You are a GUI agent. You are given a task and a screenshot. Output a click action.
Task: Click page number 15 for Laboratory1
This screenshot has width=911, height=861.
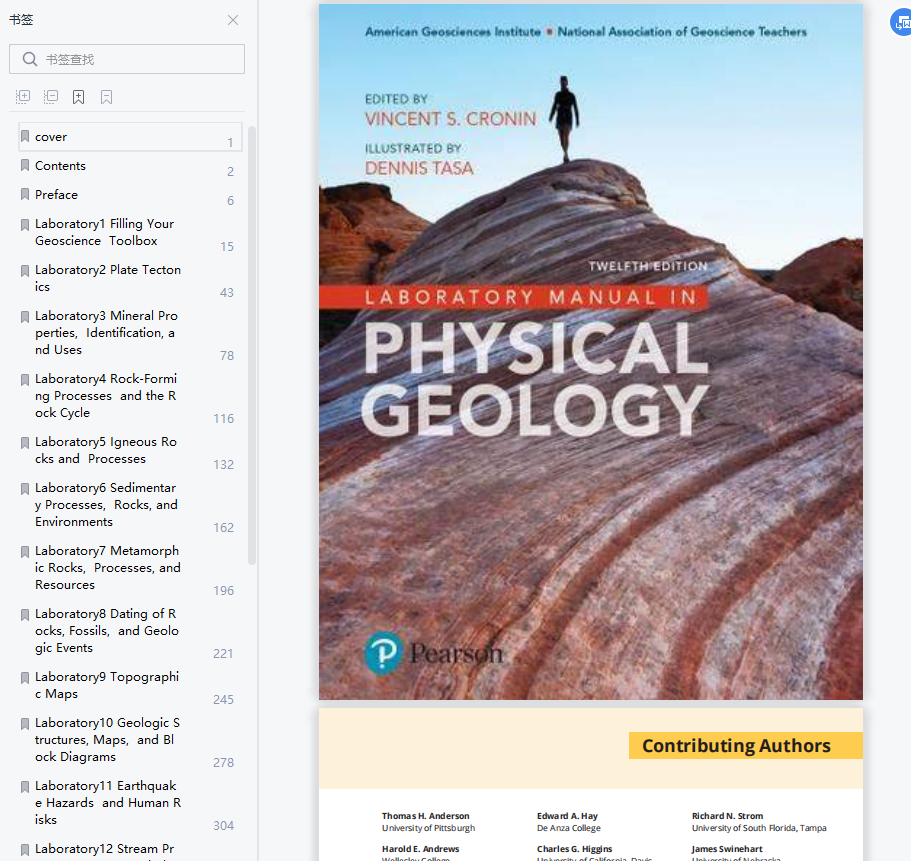point(227,247)
